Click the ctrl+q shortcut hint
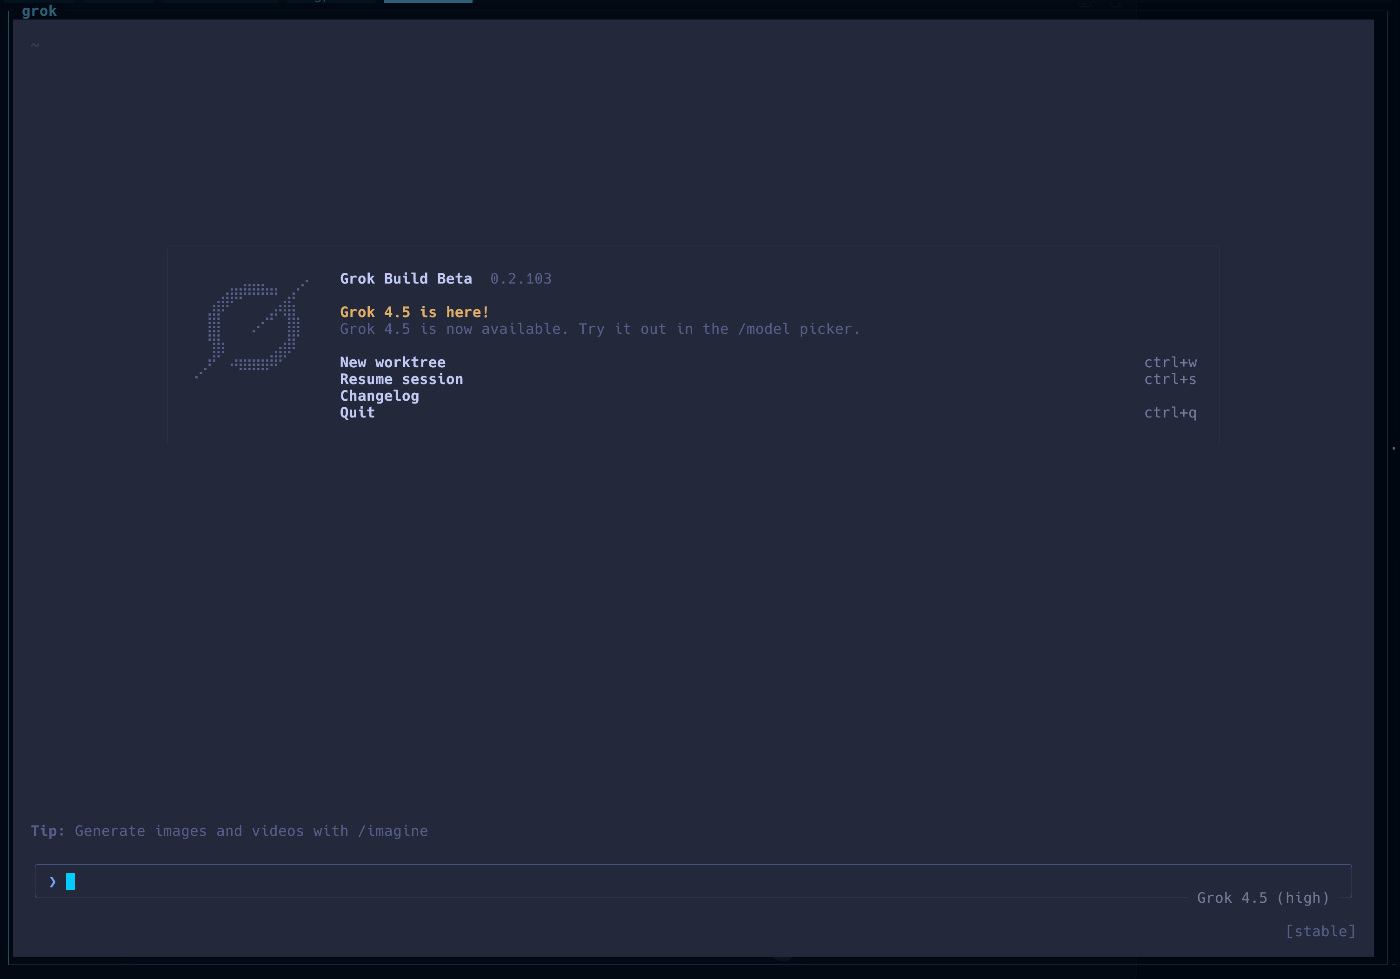The height and width of the screenshot is (979, 1400). coord(1170,412)
